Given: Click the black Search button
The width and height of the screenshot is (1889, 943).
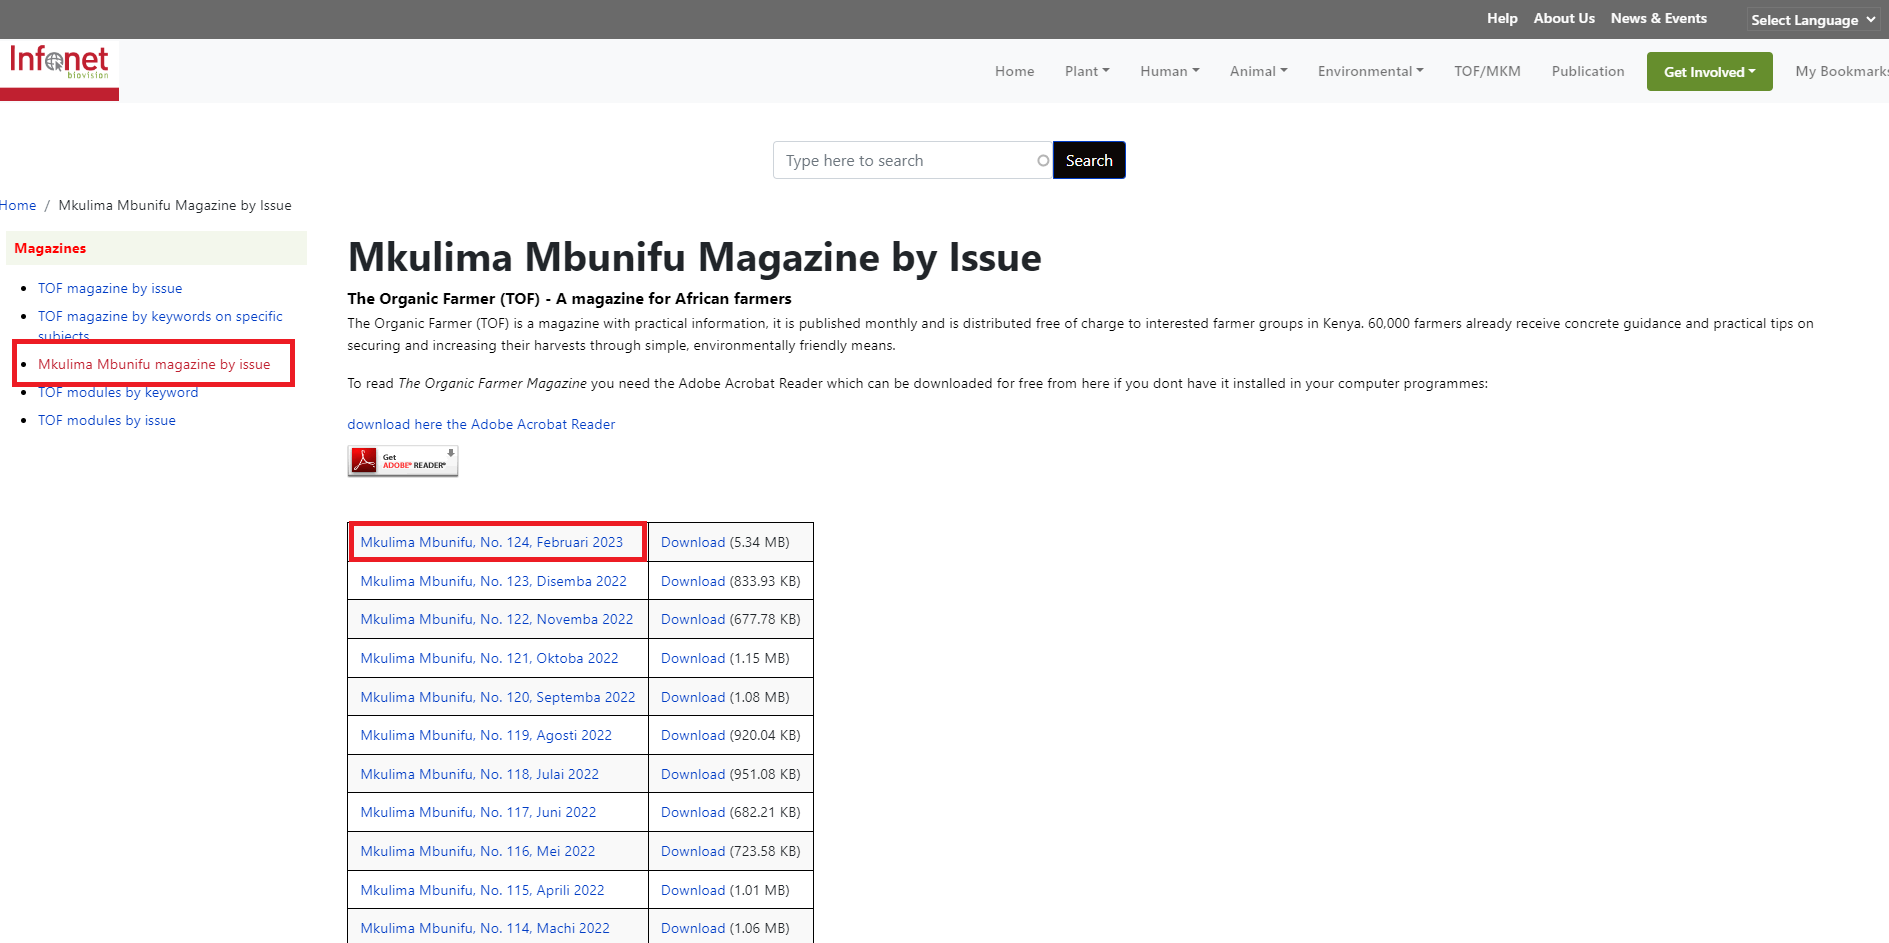Looking at the screenshot, I should click(x=1089, y=160).
